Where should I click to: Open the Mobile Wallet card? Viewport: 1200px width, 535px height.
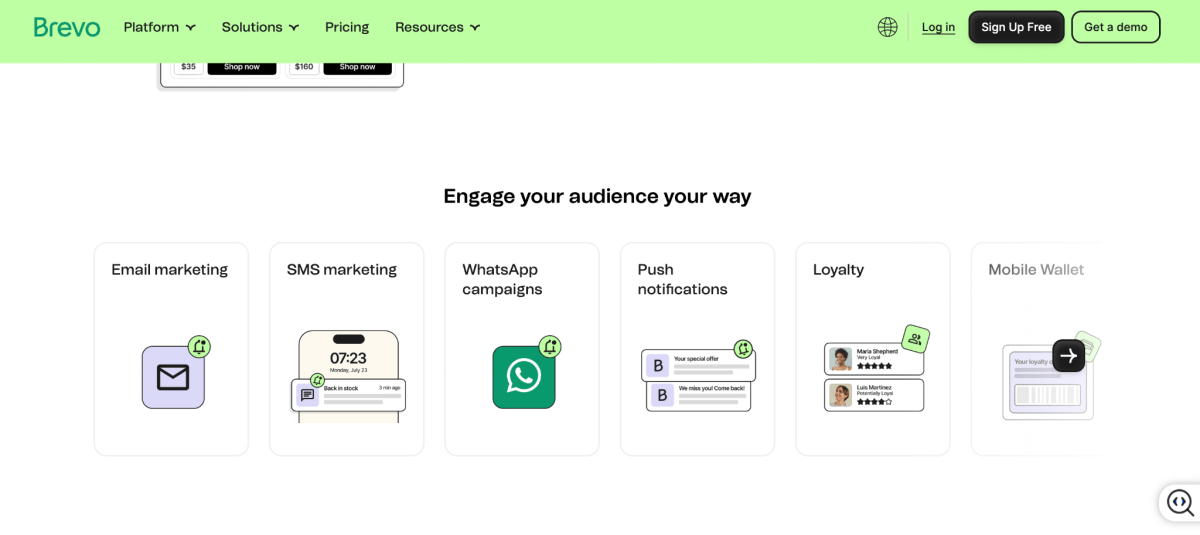1036,349
